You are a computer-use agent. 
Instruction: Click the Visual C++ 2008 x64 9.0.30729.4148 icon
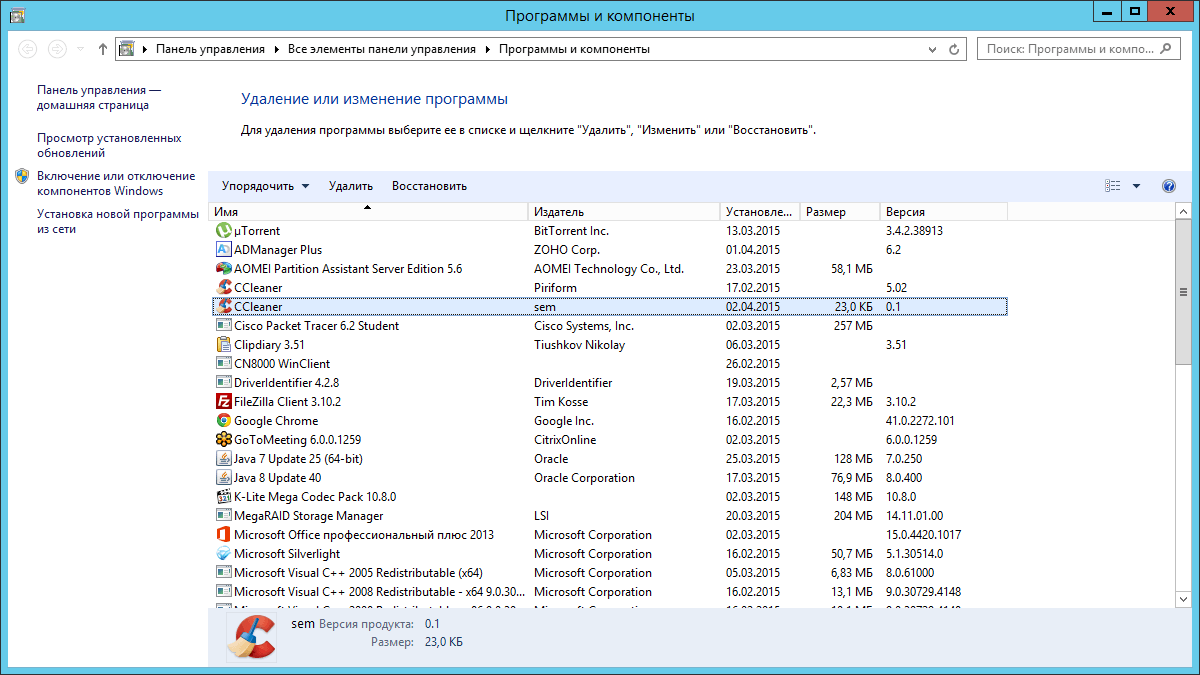coord(224,592)
